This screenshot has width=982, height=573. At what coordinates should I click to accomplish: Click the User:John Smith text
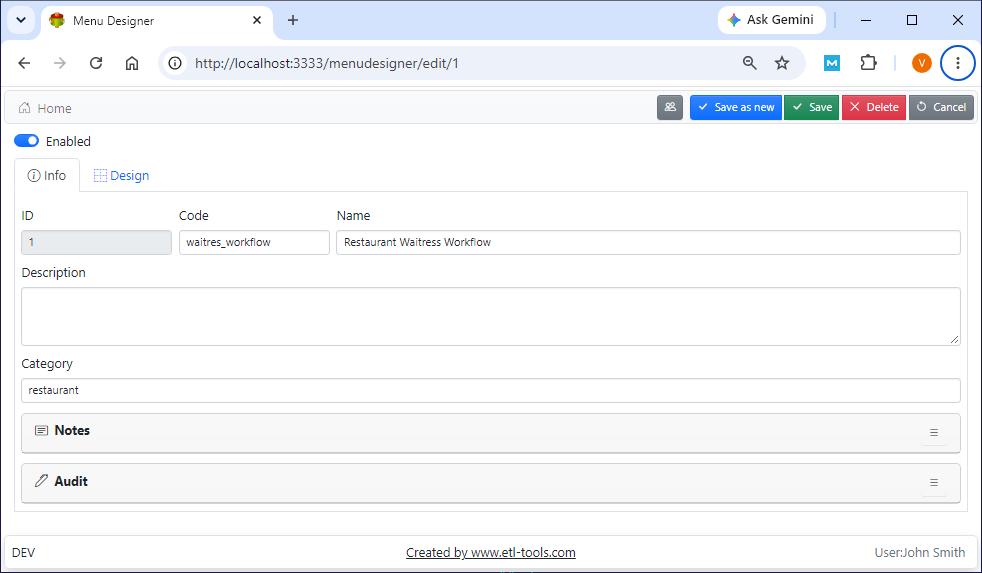point(919,552)
